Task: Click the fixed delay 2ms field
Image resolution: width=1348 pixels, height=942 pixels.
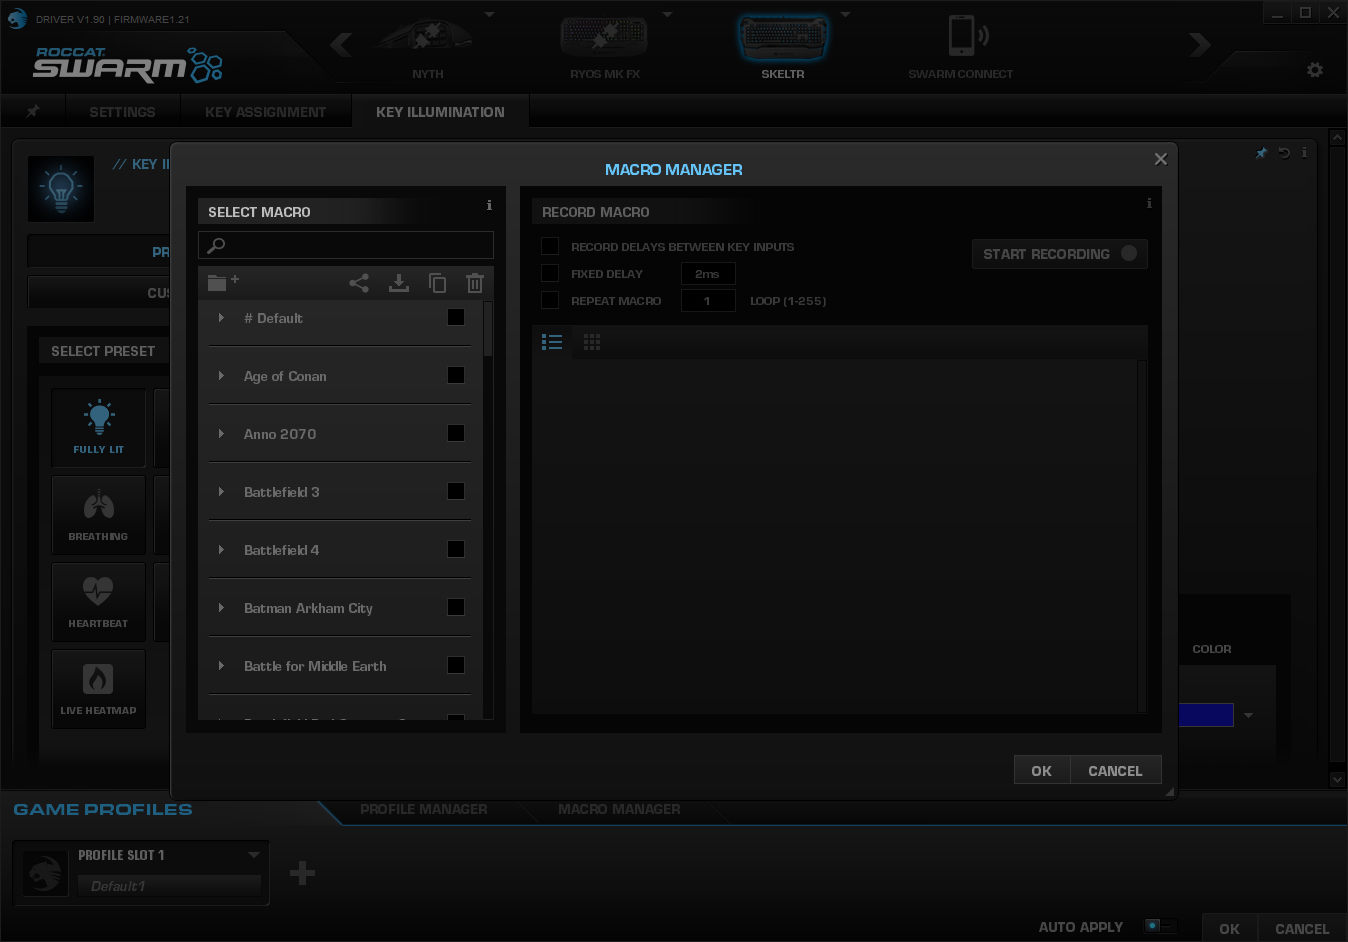Action: 708,273
